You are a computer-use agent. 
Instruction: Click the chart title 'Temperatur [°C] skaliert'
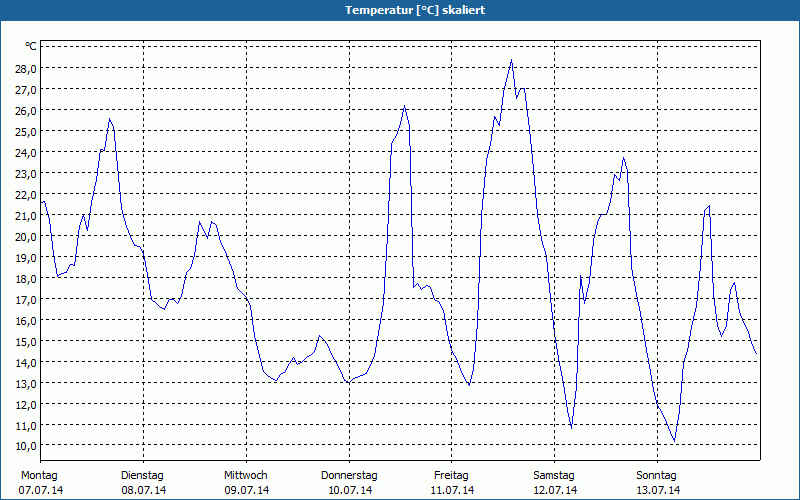tap(415, 10)
